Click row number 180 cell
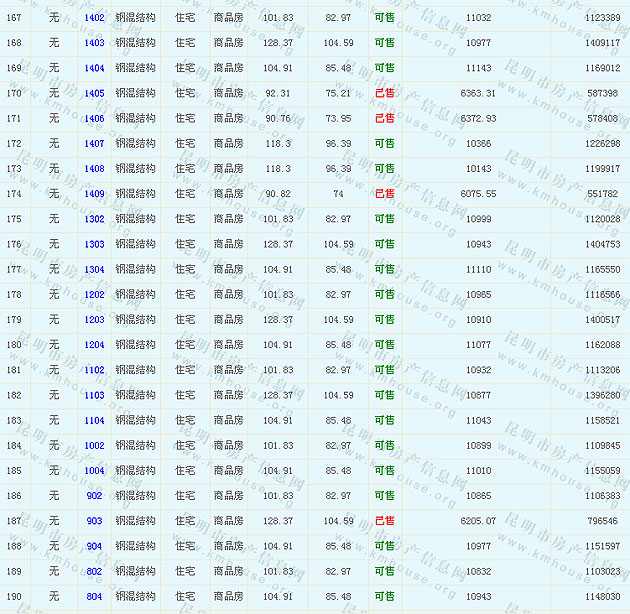Image resolution: width=630 pixels, height=614 pixels. click(14, 345)
